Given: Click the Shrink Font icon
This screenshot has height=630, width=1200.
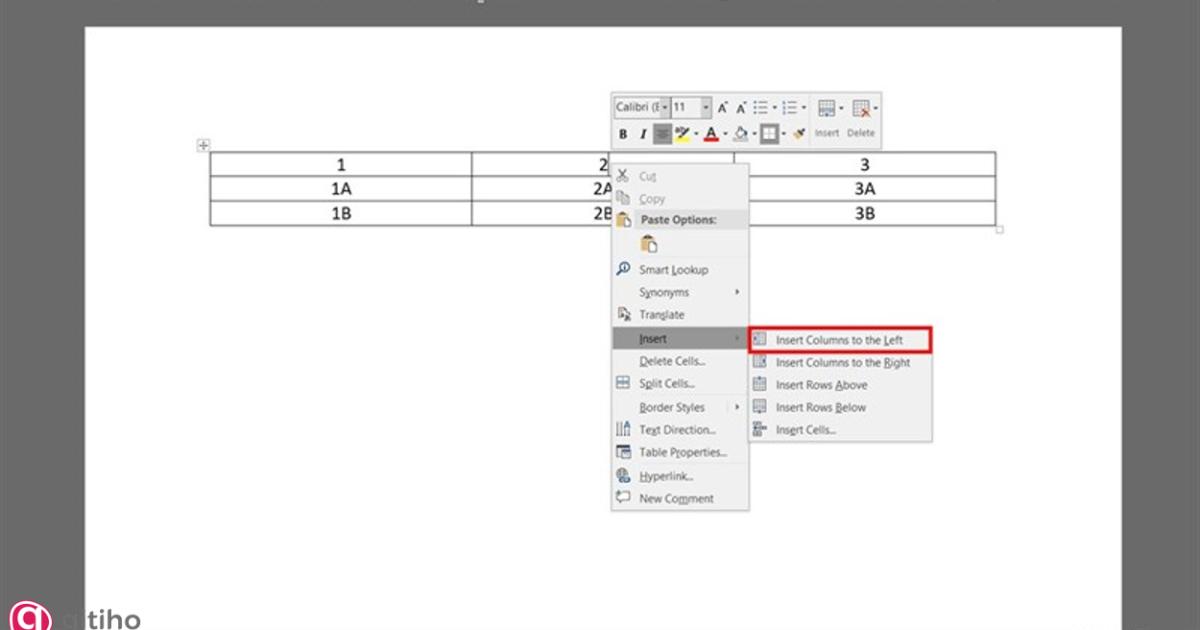Looking at the screenshot, I should coord(741,108).
